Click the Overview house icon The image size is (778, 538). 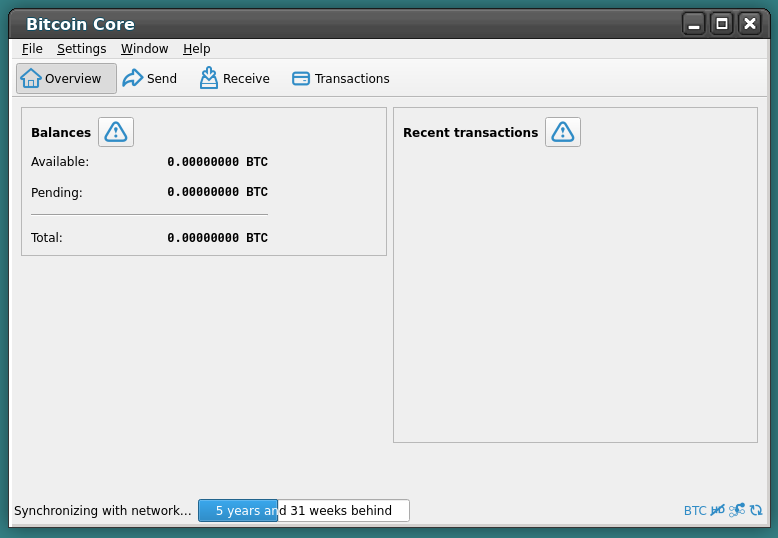coord(31,78)
